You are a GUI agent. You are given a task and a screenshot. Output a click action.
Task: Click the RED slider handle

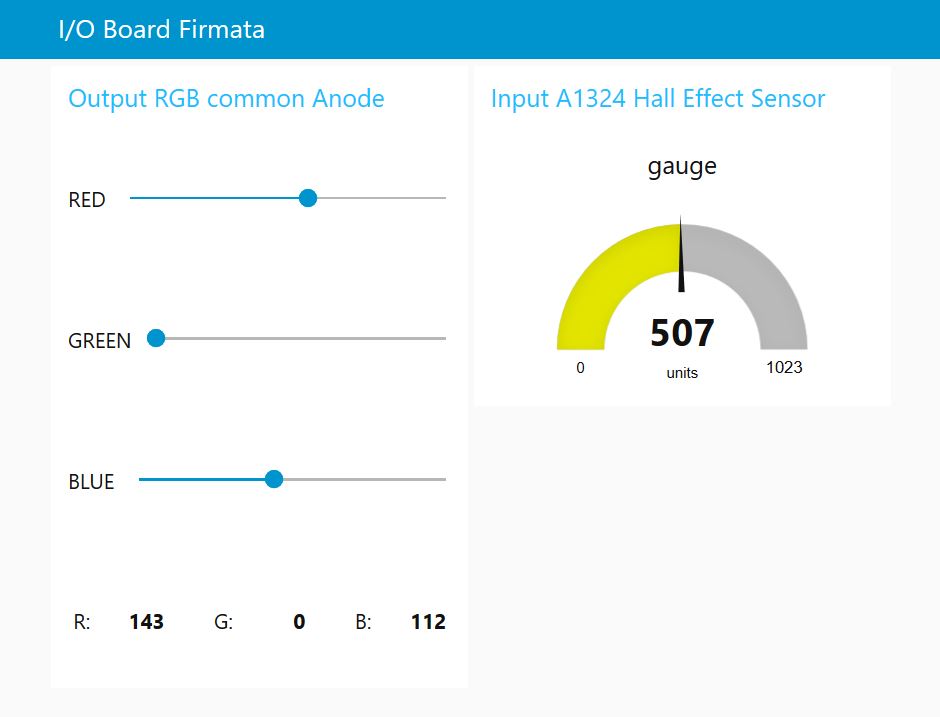coord(308,198)
